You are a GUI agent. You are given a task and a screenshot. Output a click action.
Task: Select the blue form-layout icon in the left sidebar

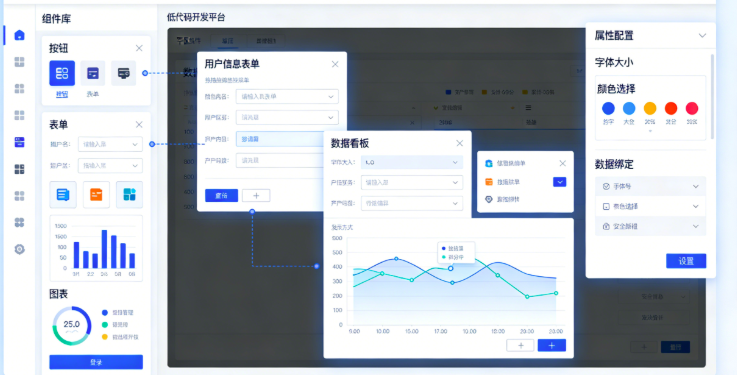tap(19, 142)
